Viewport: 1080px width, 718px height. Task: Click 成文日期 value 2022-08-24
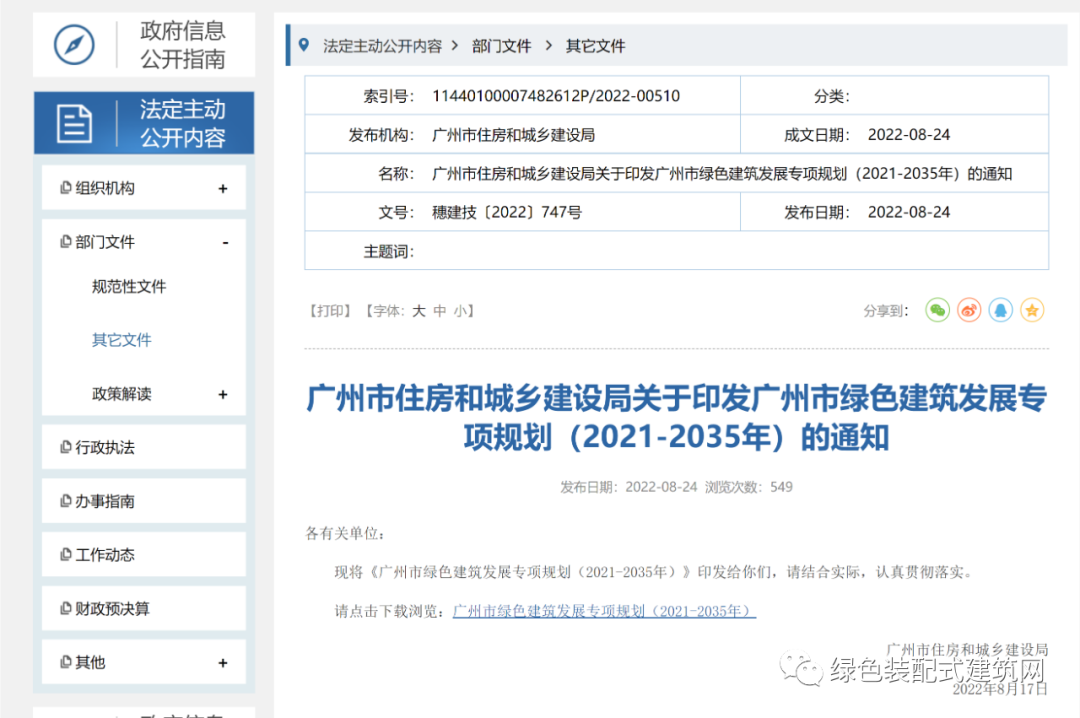click(x=908, y=135)
